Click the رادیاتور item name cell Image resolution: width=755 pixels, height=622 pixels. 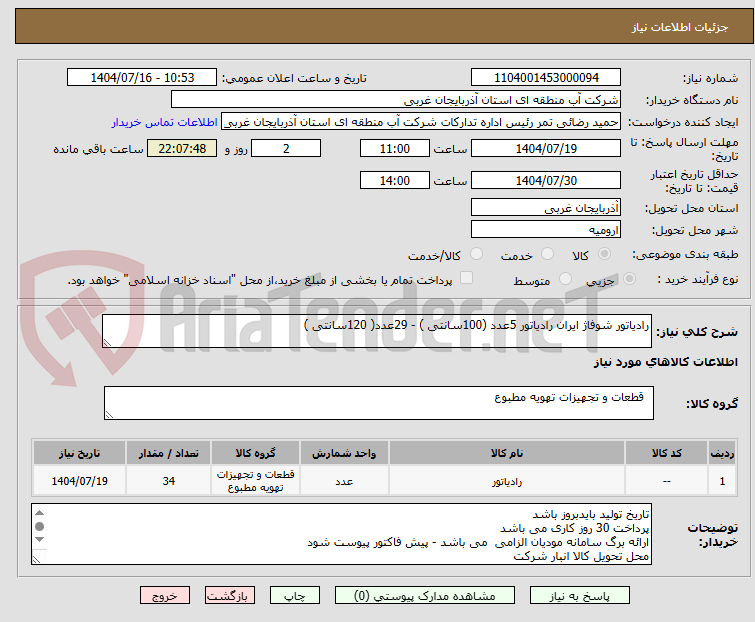pos(507,481)
